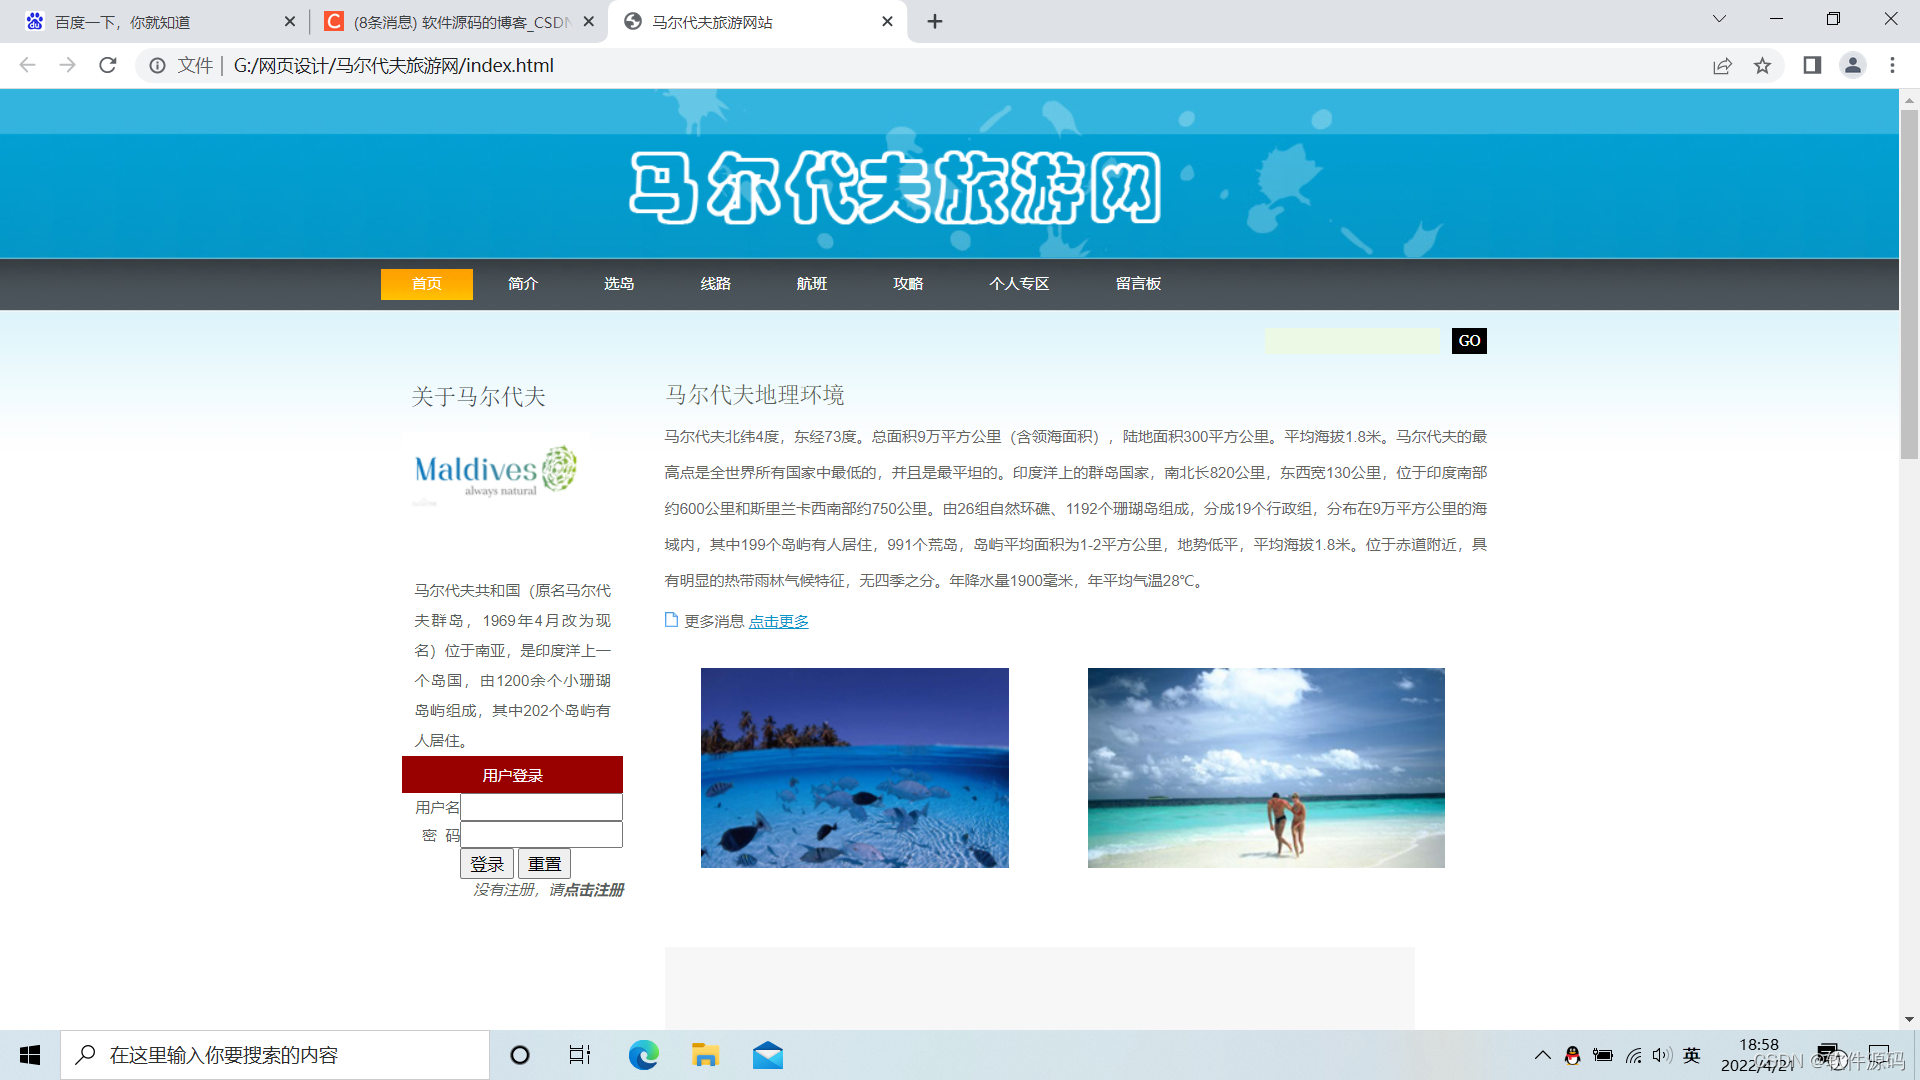The width and height of the screenshot is (1920, 1080).
Task: Open the 选岛 navigation menu item
Action: coord(619,284)
